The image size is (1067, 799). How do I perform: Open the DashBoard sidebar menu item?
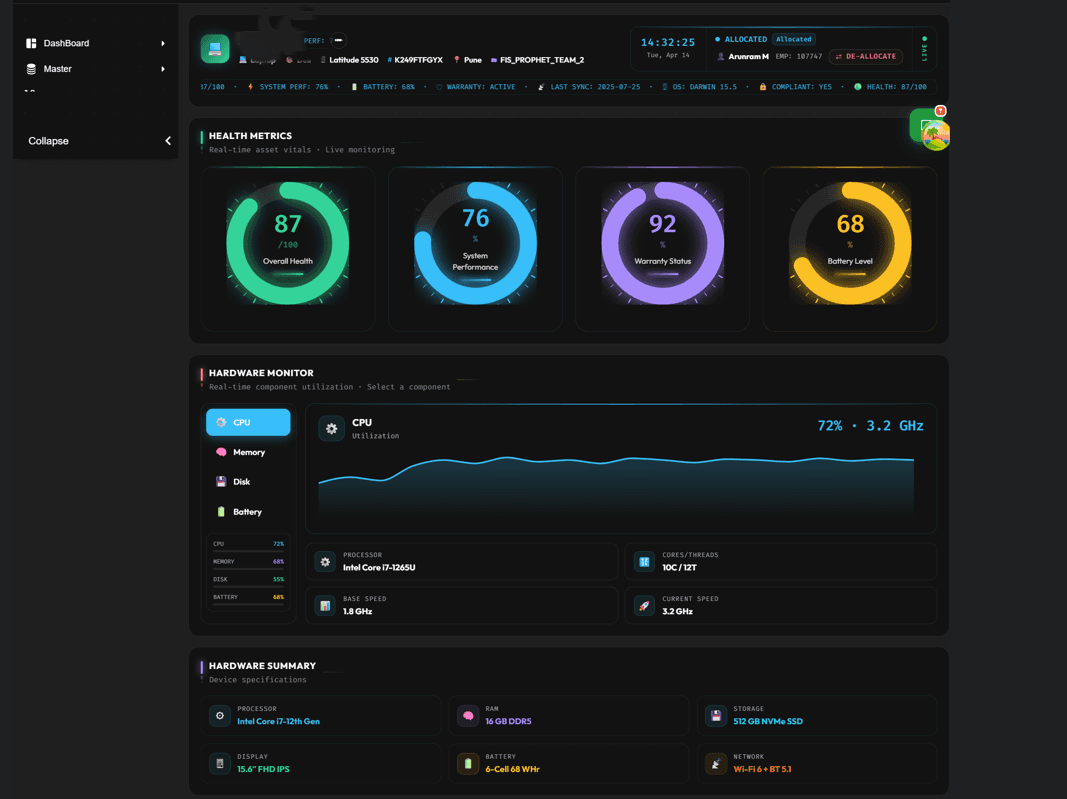click(x=95, y=43)
